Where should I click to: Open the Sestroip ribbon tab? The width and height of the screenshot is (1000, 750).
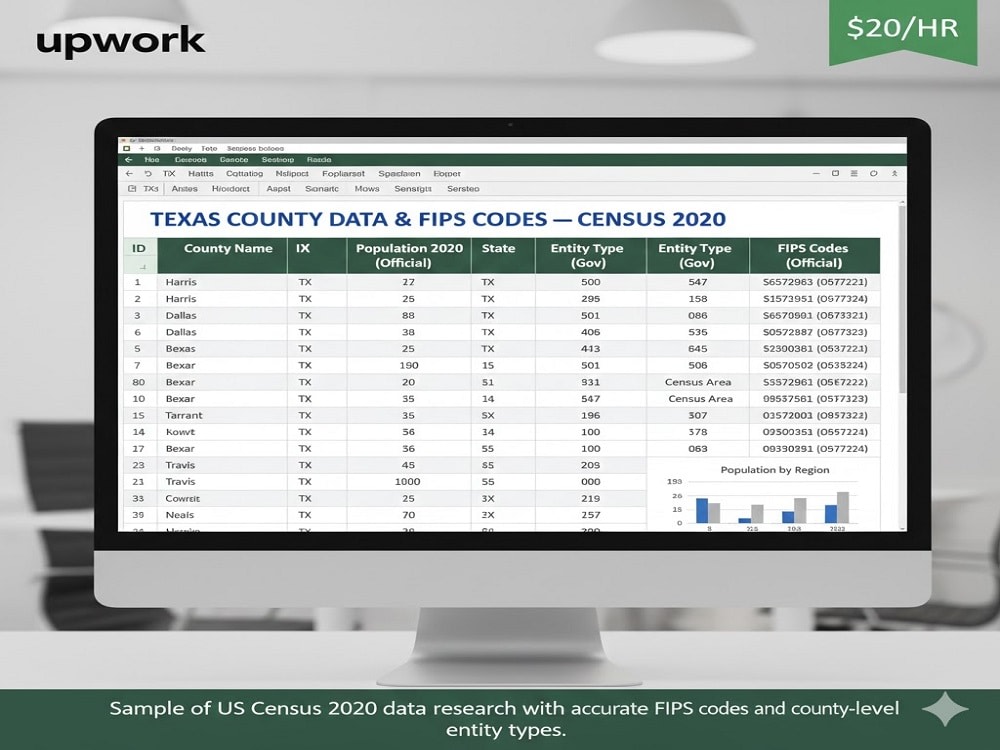point(277,160)
